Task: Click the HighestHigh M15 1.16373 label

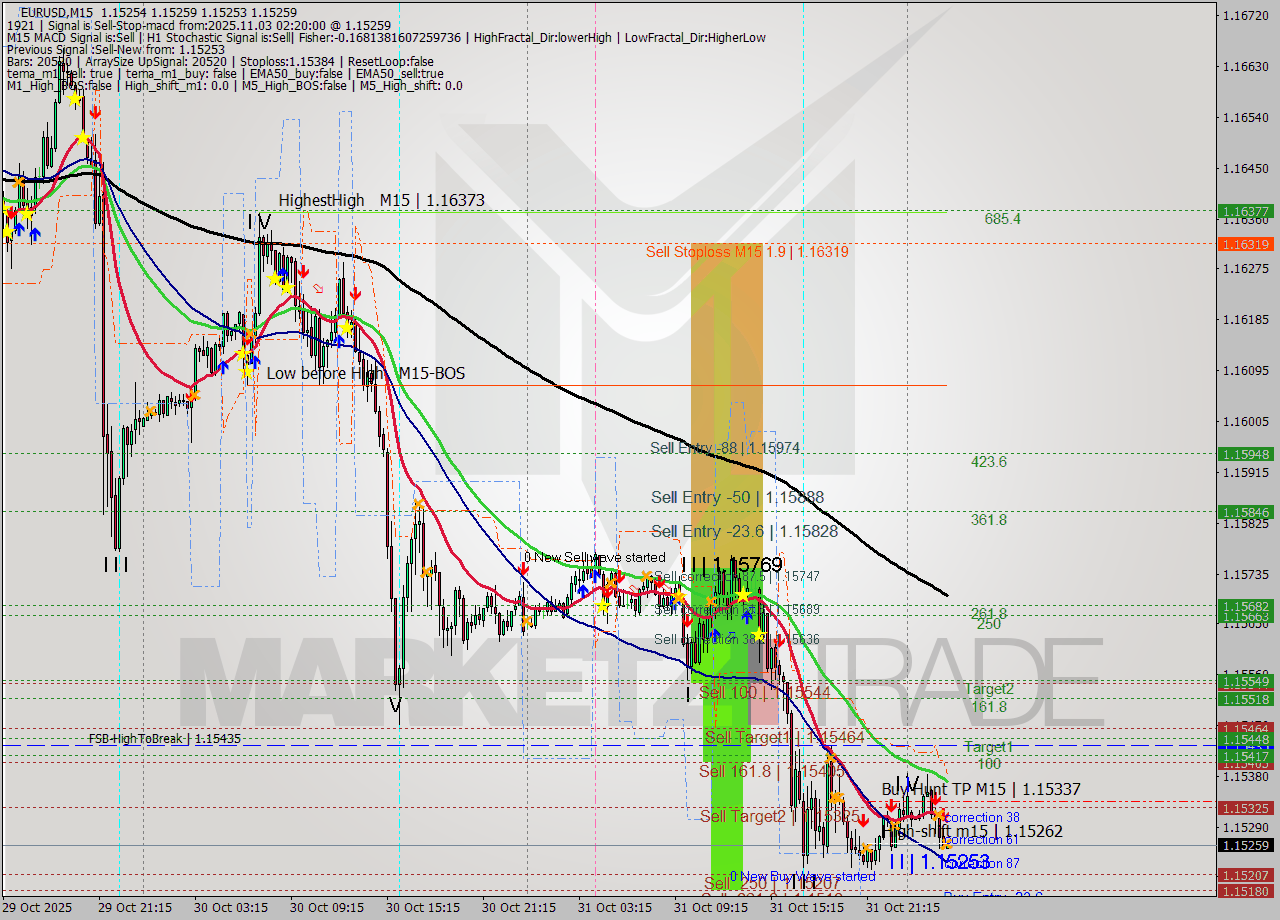Action: point(382,200)
